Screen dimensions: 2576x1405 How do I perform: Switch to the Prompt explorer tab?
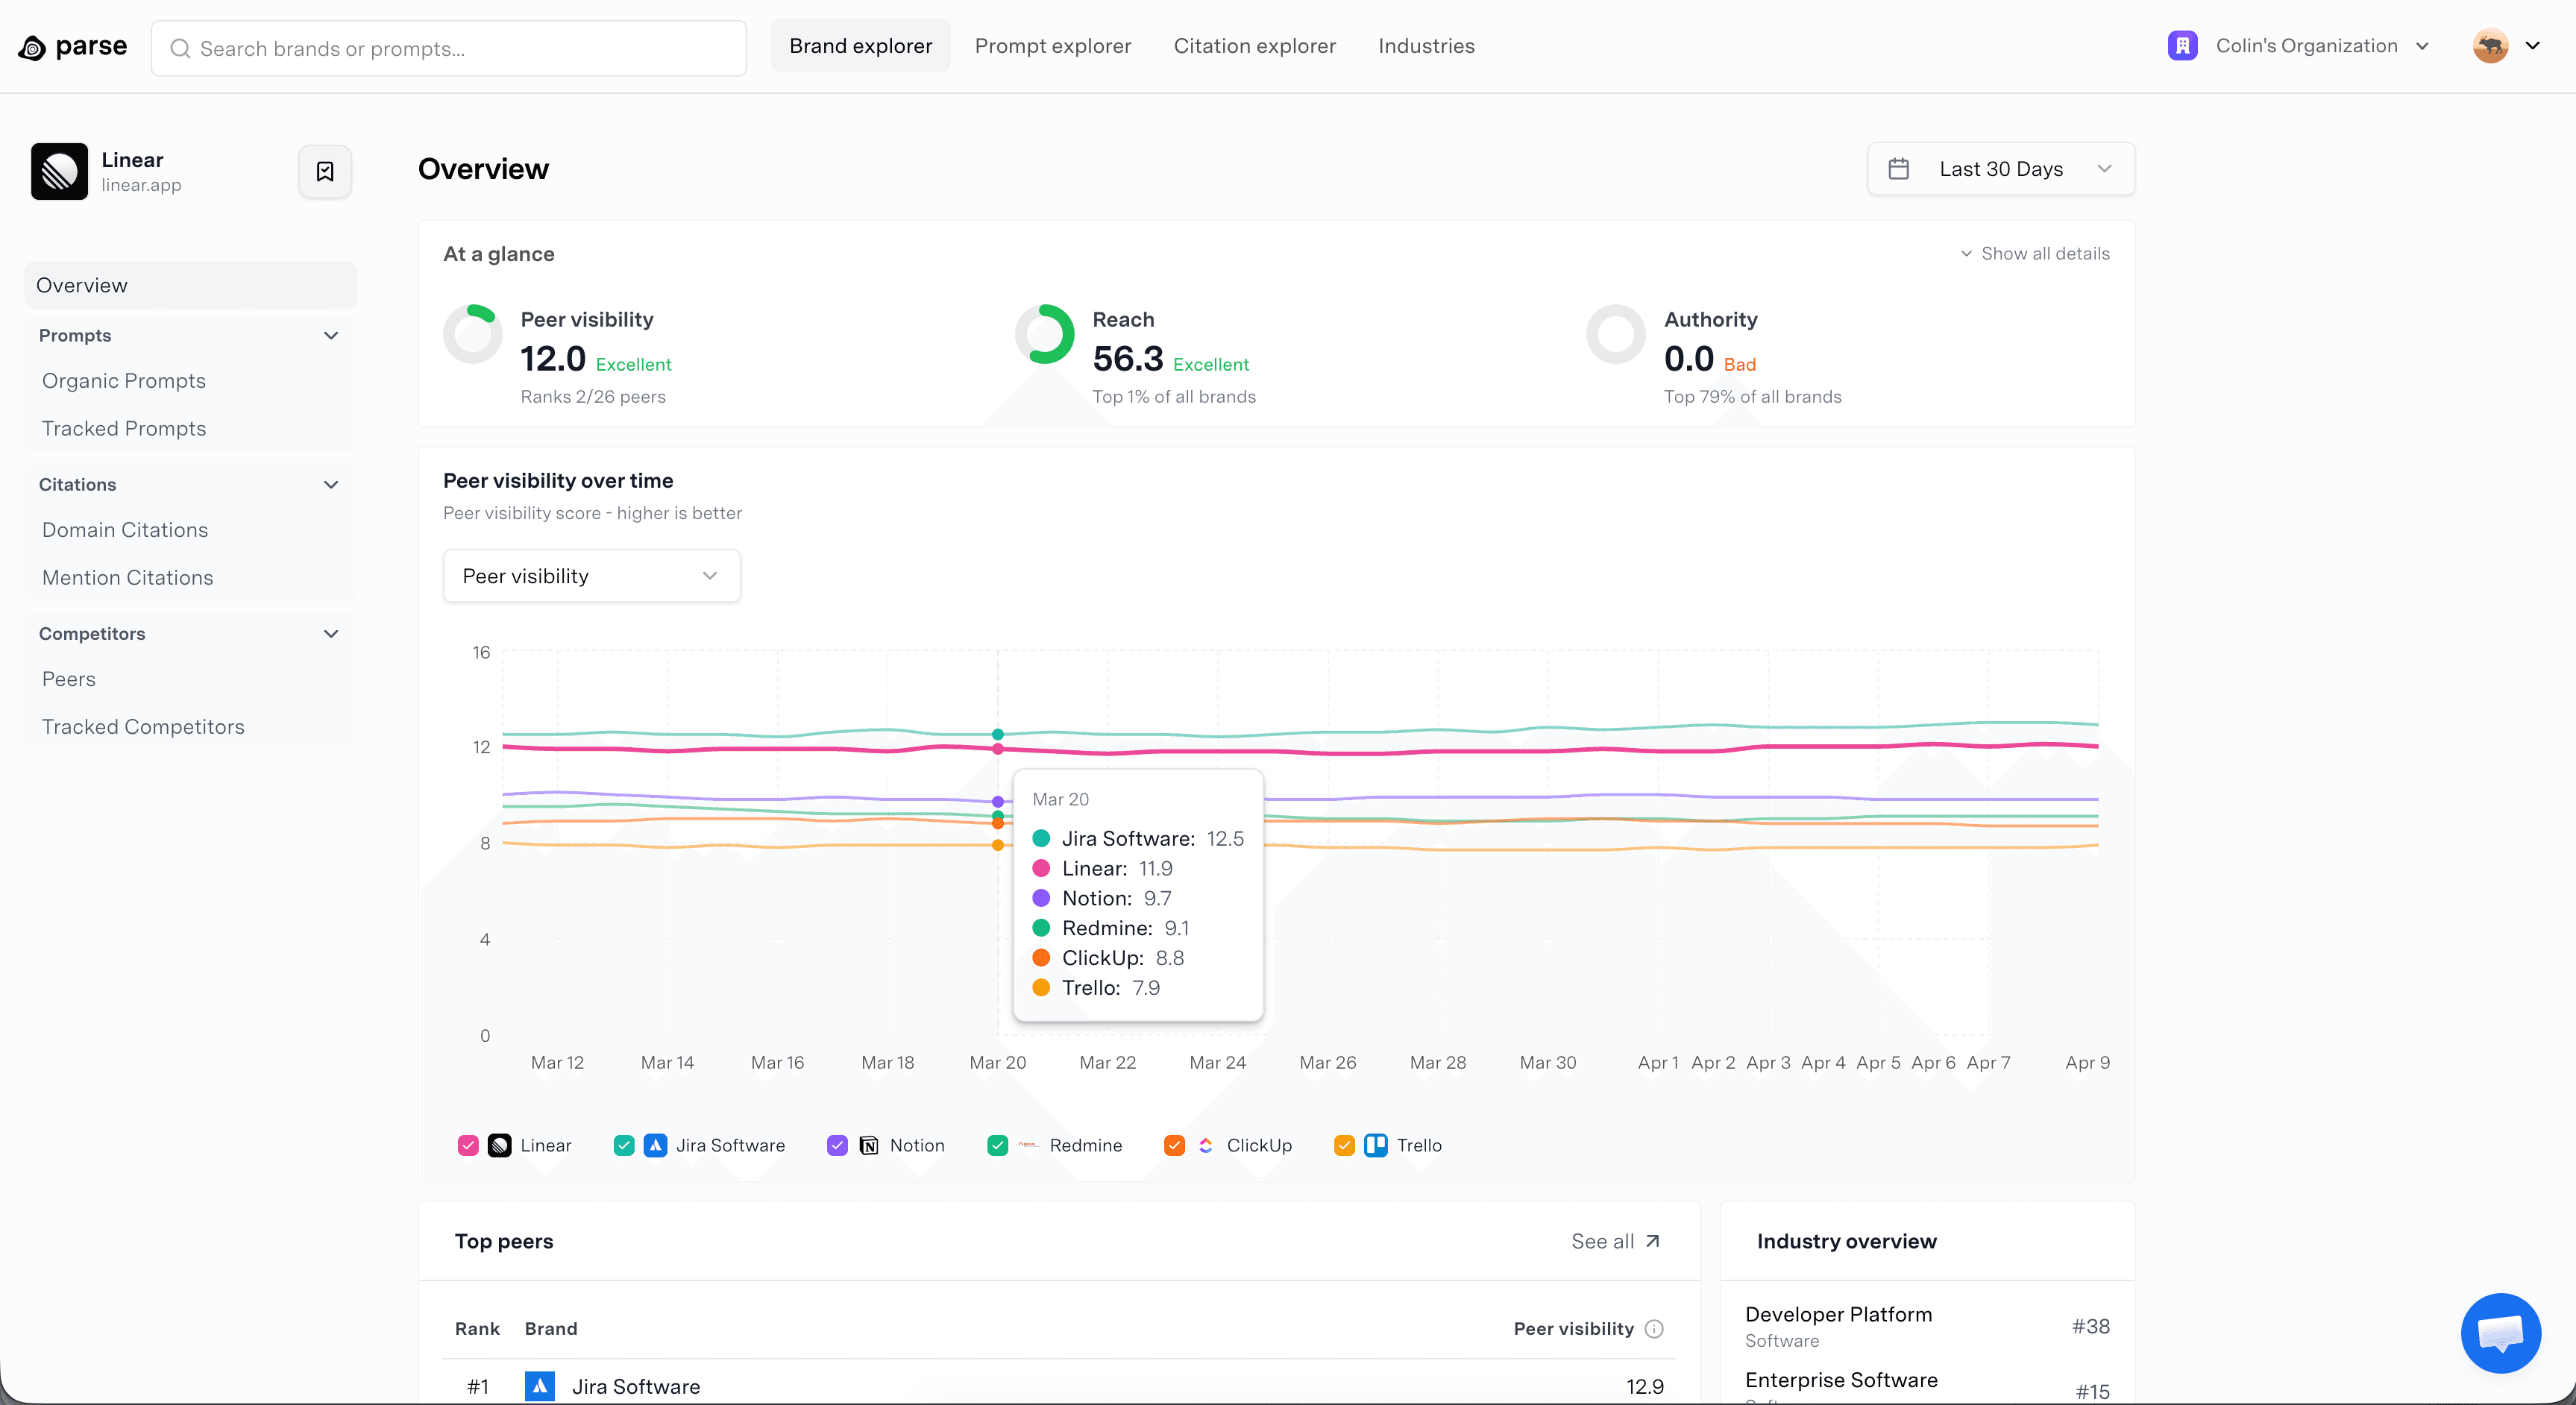coord(1052,46)
